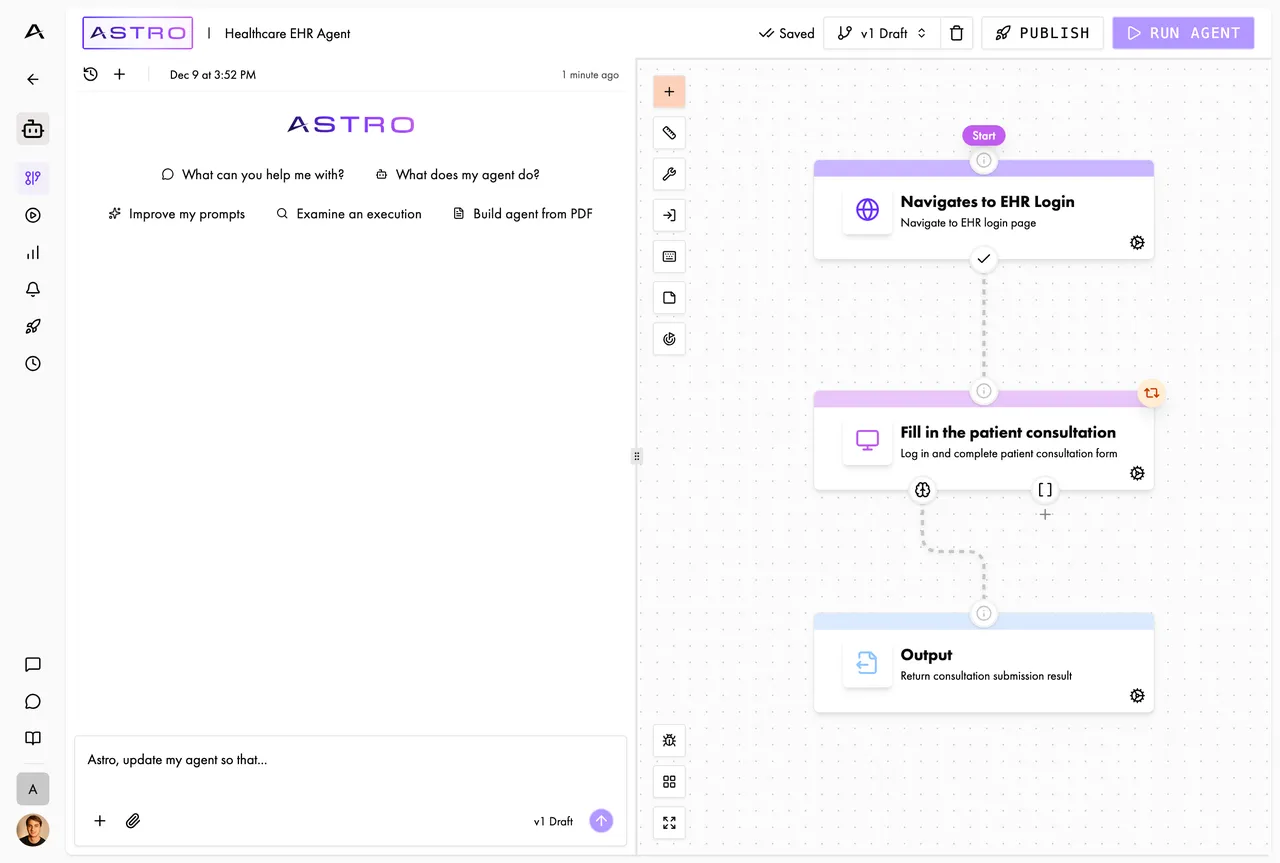Select the keyboard tool in canvas toolbar
The height and width of the screenshot is (863, 1280).
[669, 256]
